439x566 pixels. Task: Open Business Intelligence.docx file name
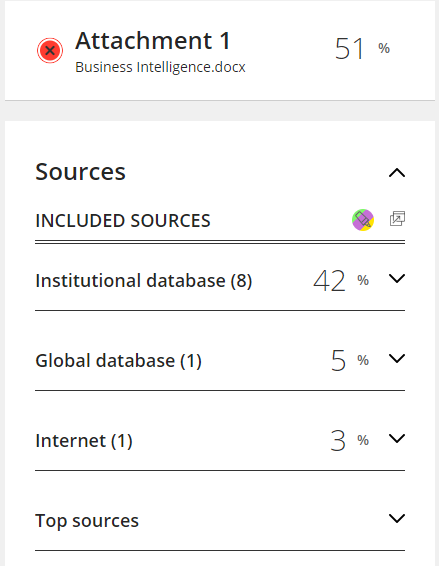coord(160,67)
